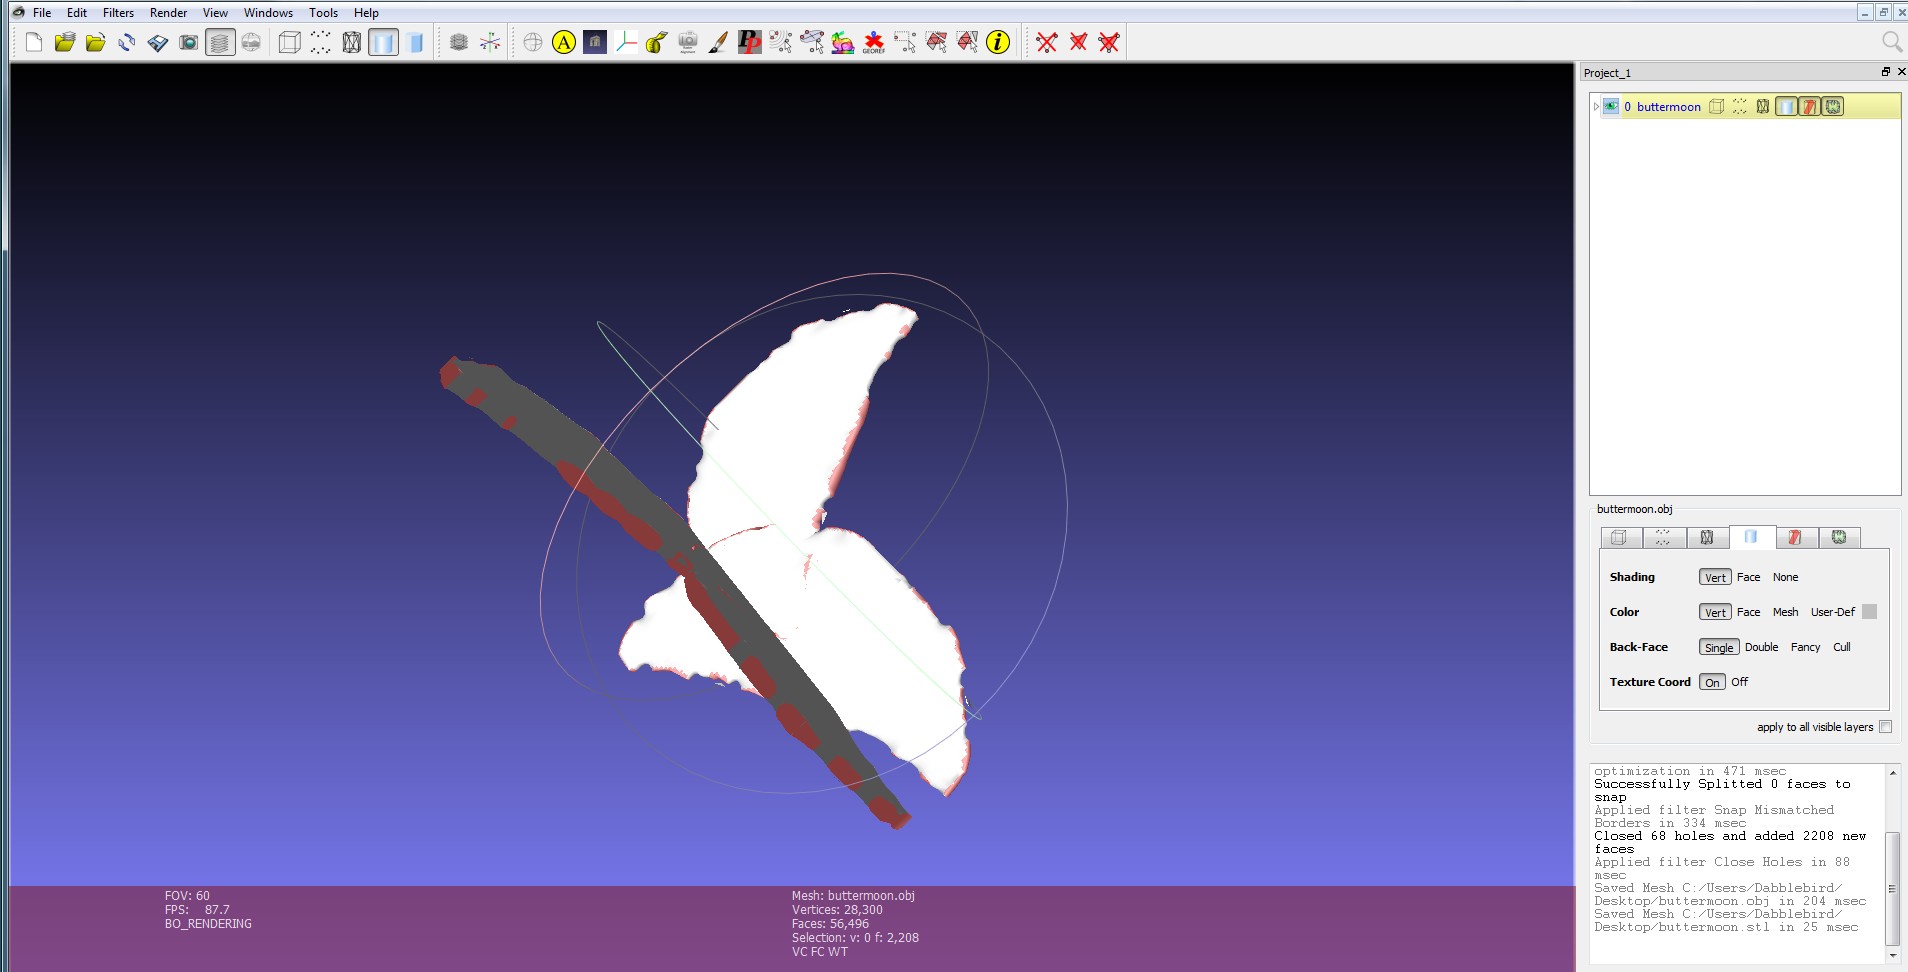Open the Edit menu
This screenshot has height=972, width=1908.
77,13
